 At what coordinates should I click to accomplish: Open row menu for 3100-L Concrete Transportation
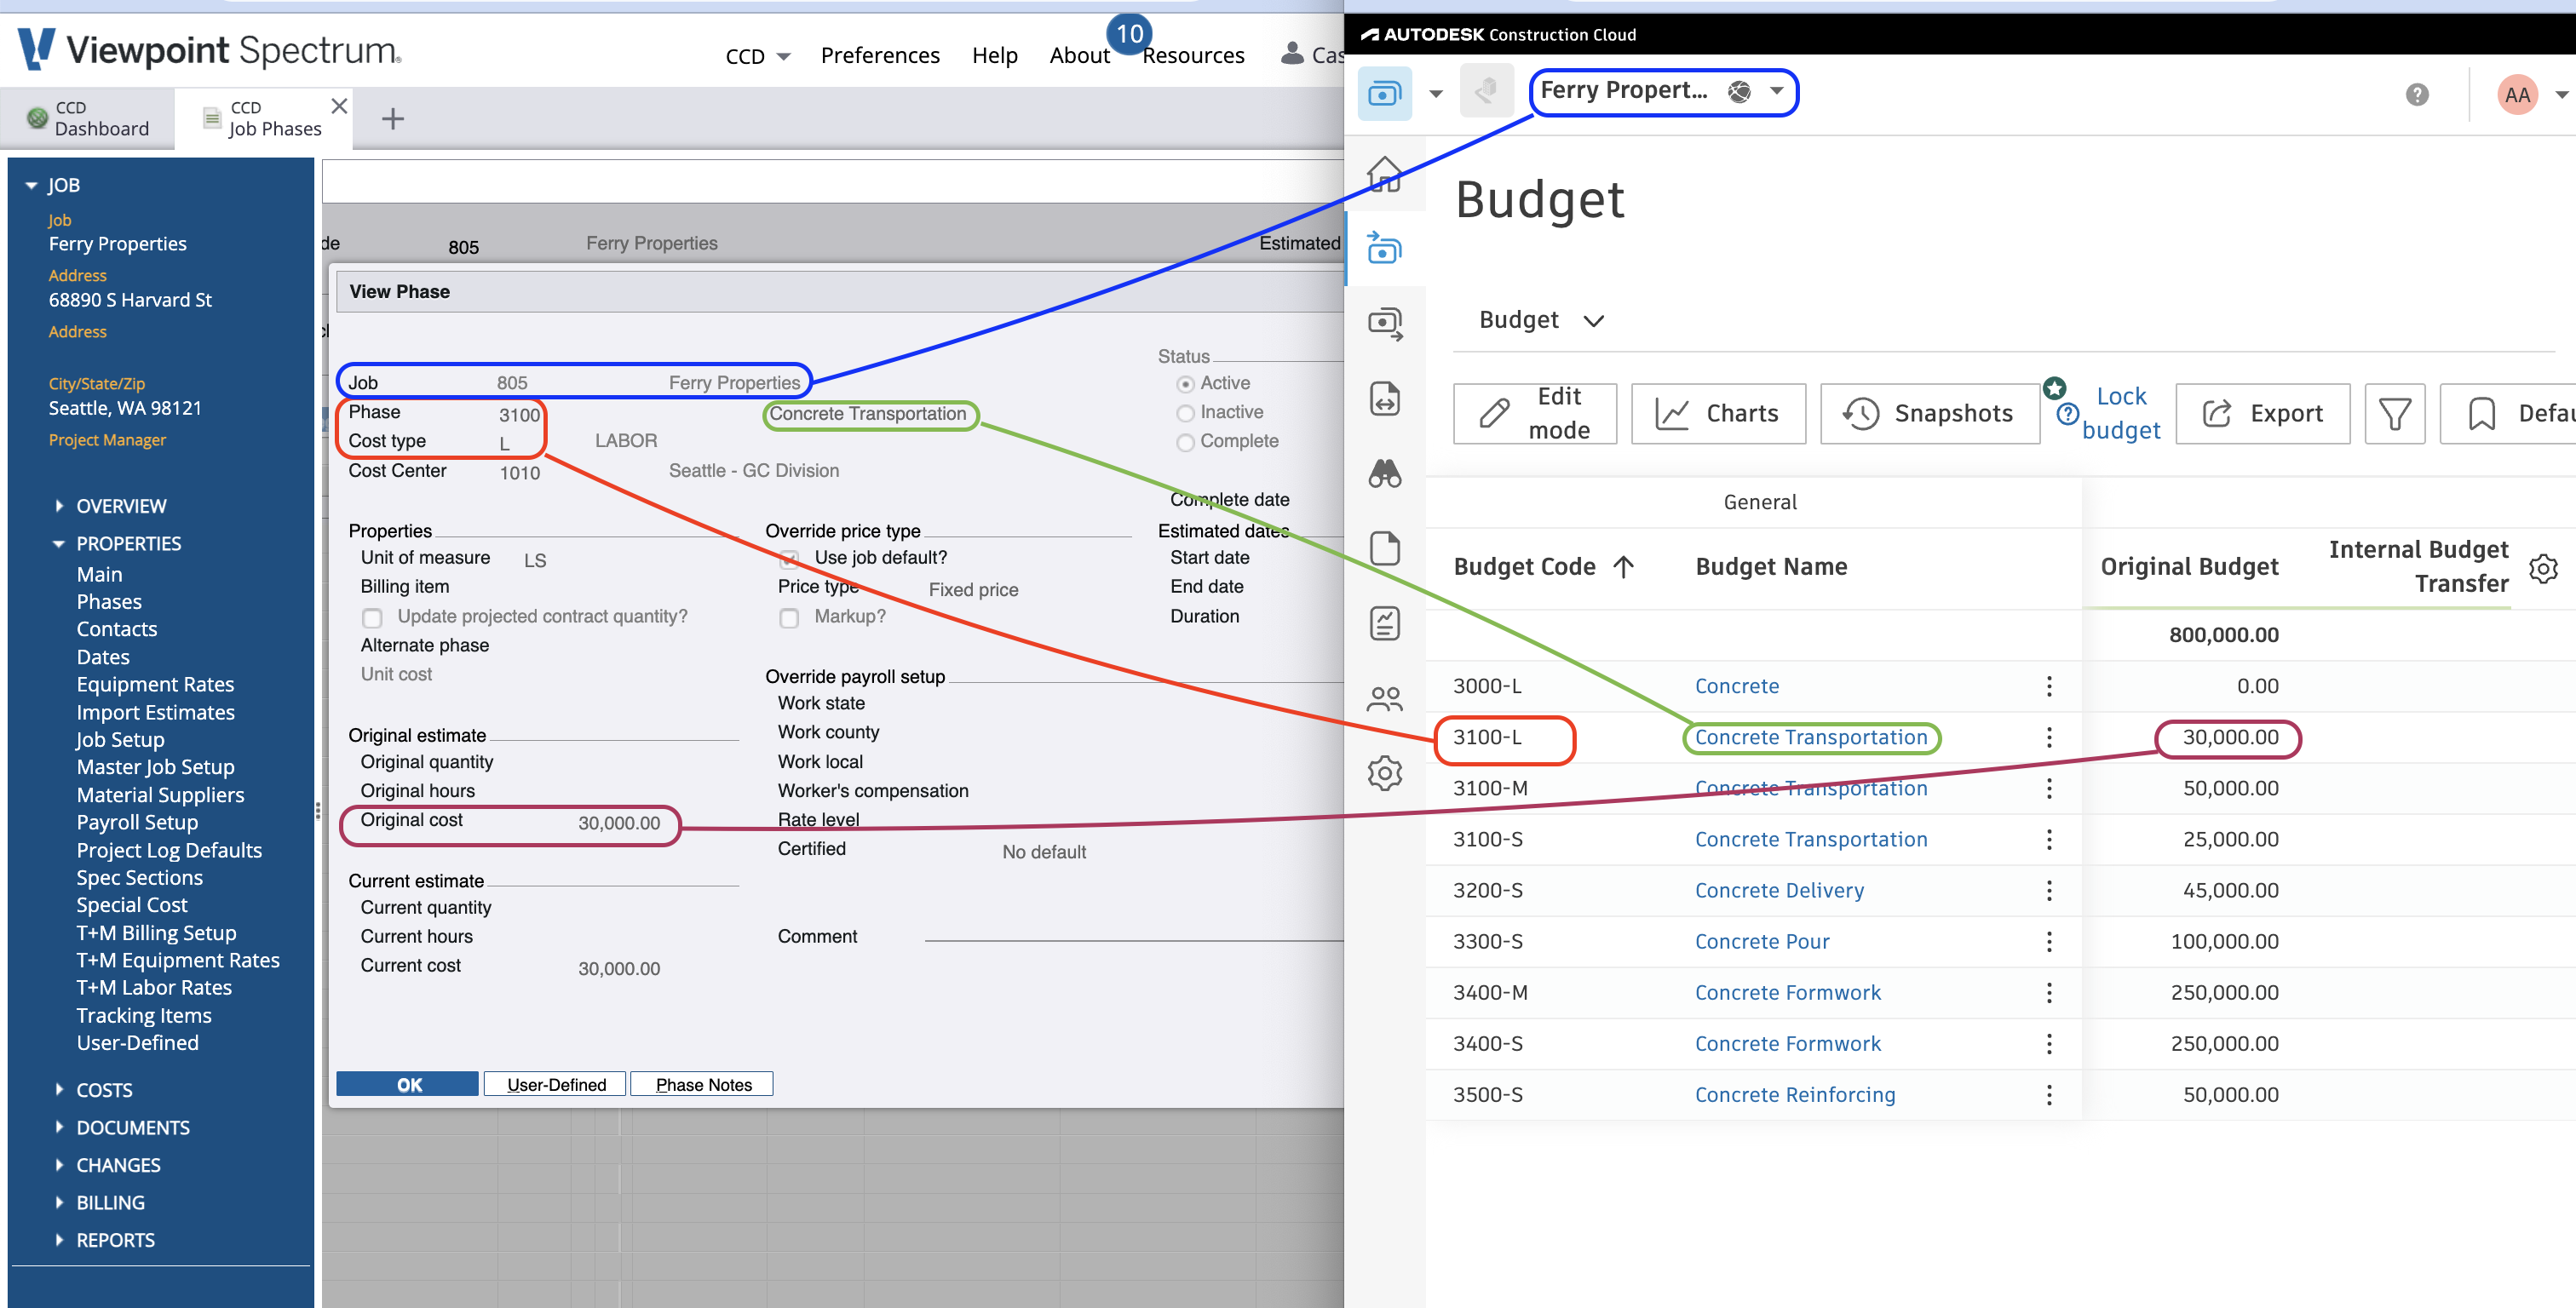tap(2049, 737)
